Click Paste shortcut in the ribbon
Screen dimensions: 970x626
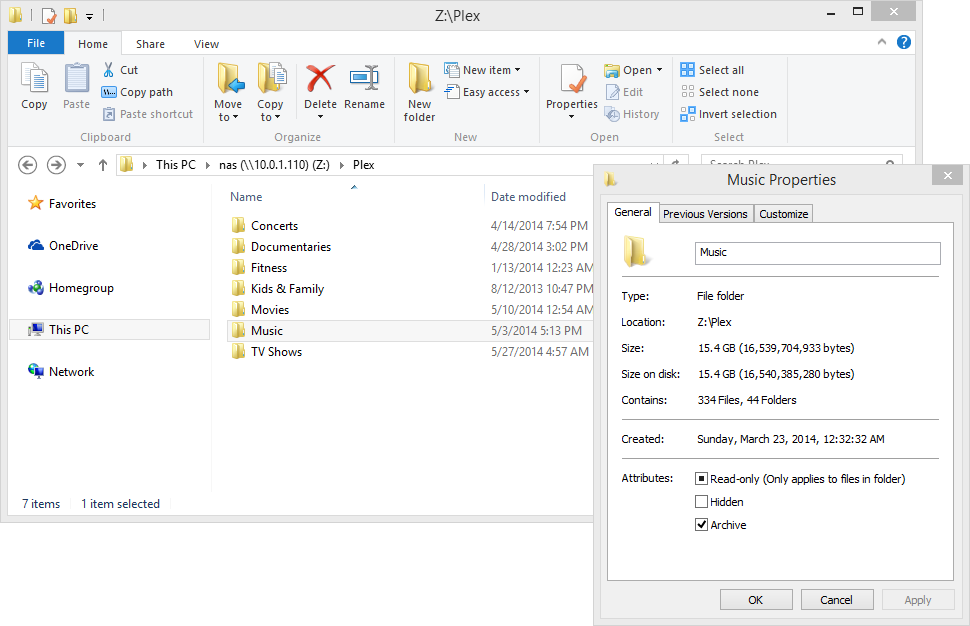pyautogui.click(x=148, y=114)
